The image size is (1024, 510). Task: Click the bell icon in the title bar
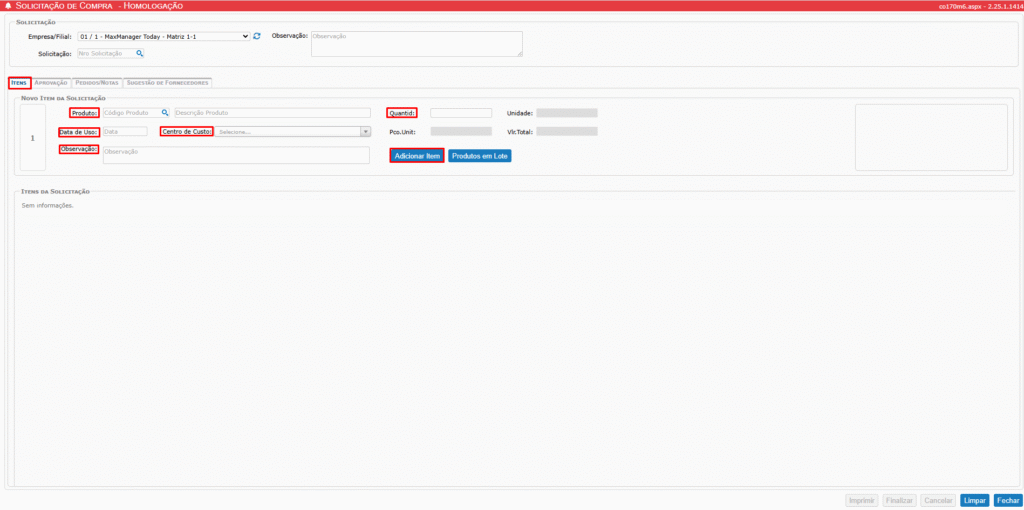tap(8, 6)
